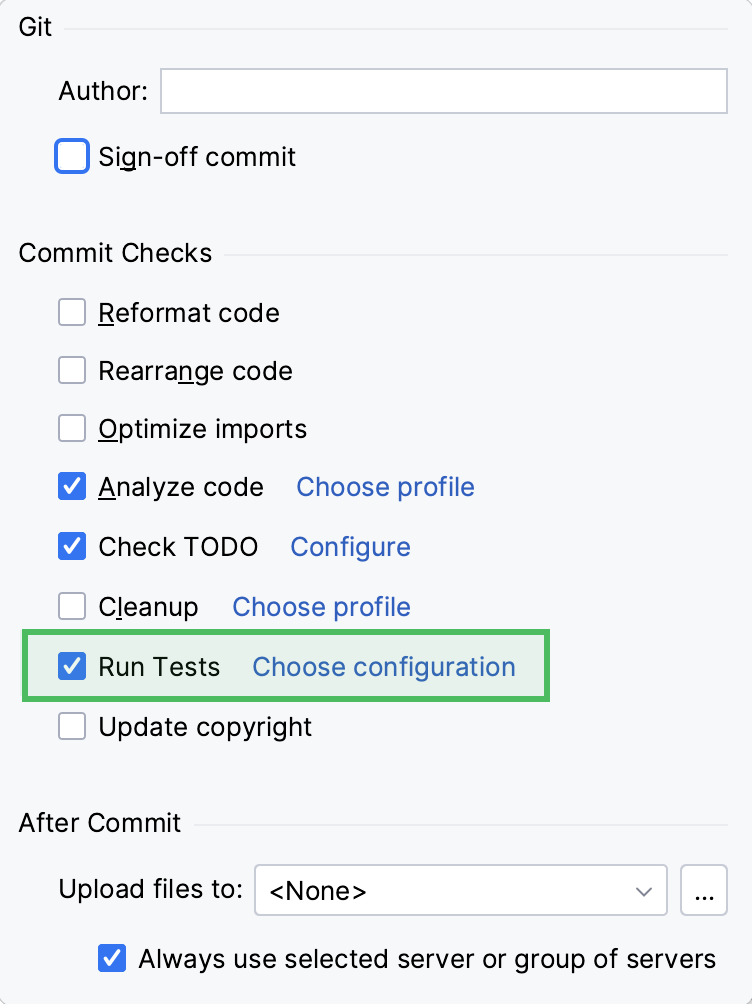Viewport: 752px width, 1004px height.
Task: Enable Rearrange code checkbox
Action: tap(72, 371)
